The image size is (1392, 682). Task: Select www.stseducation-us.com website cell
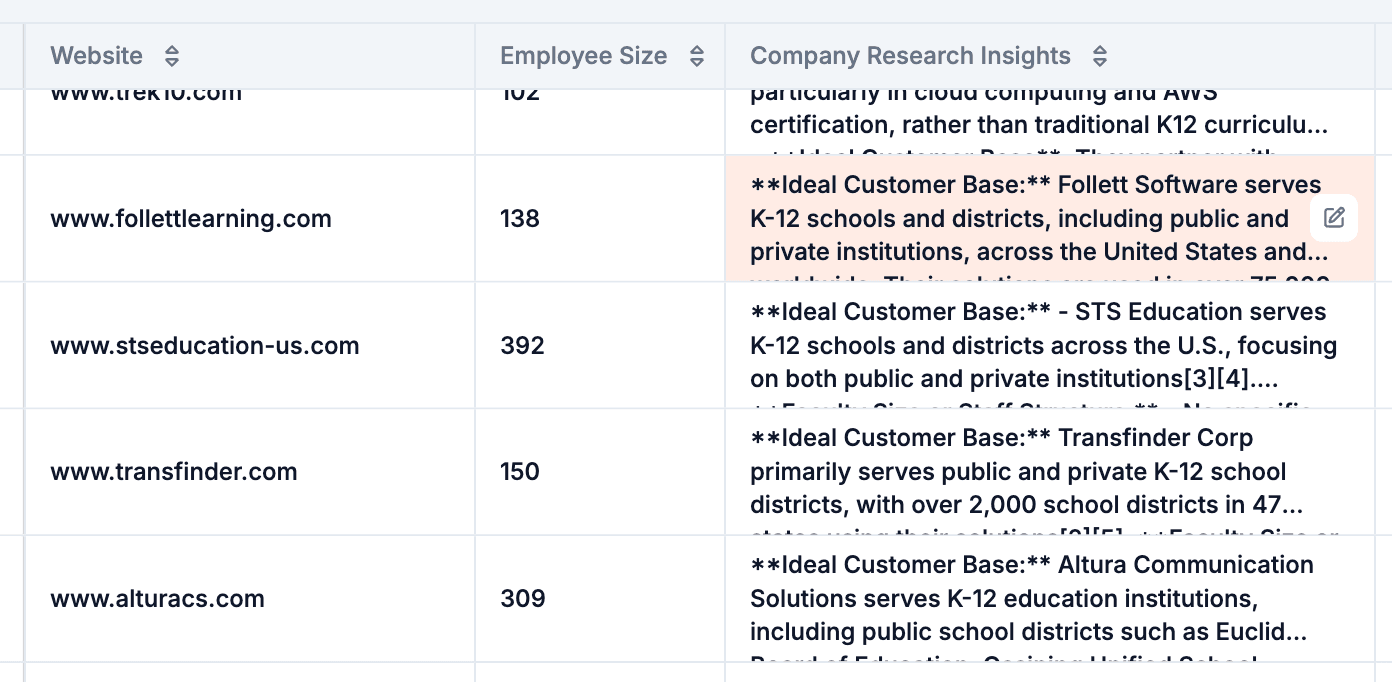(x=250, y=346)
